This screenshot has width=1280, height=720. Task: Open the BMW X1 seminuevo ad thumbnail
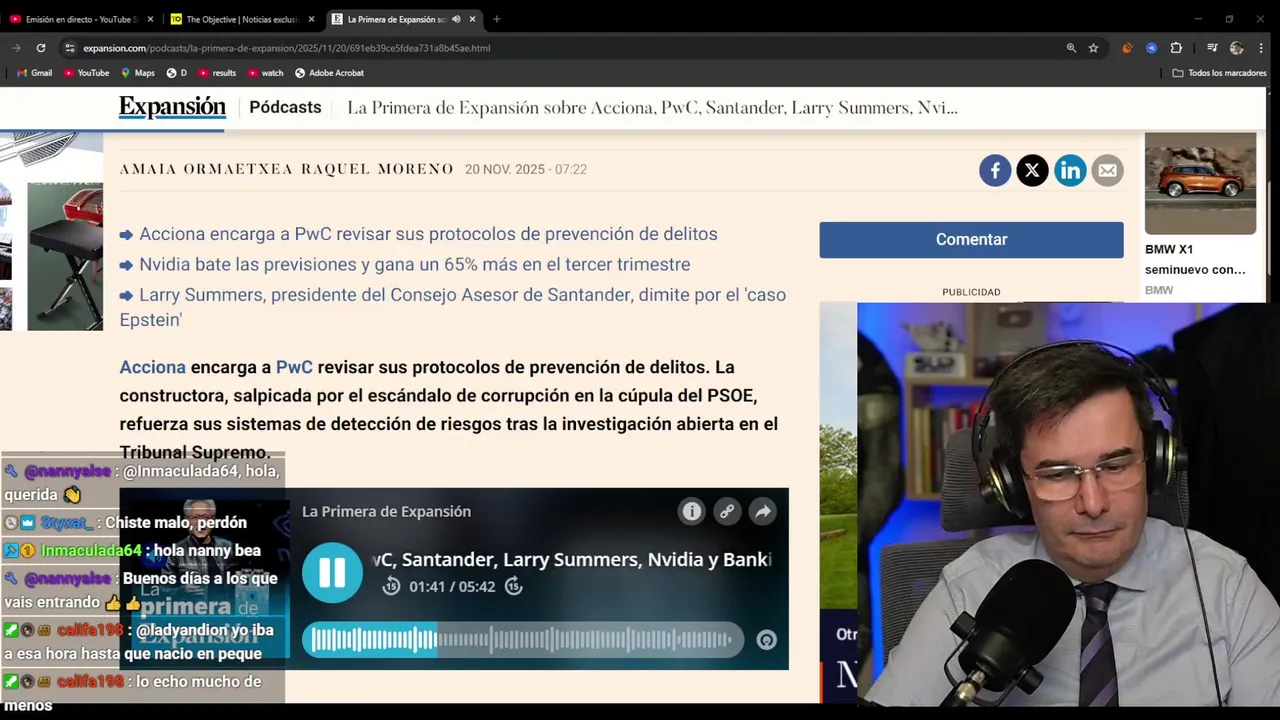pos(1200,183)
